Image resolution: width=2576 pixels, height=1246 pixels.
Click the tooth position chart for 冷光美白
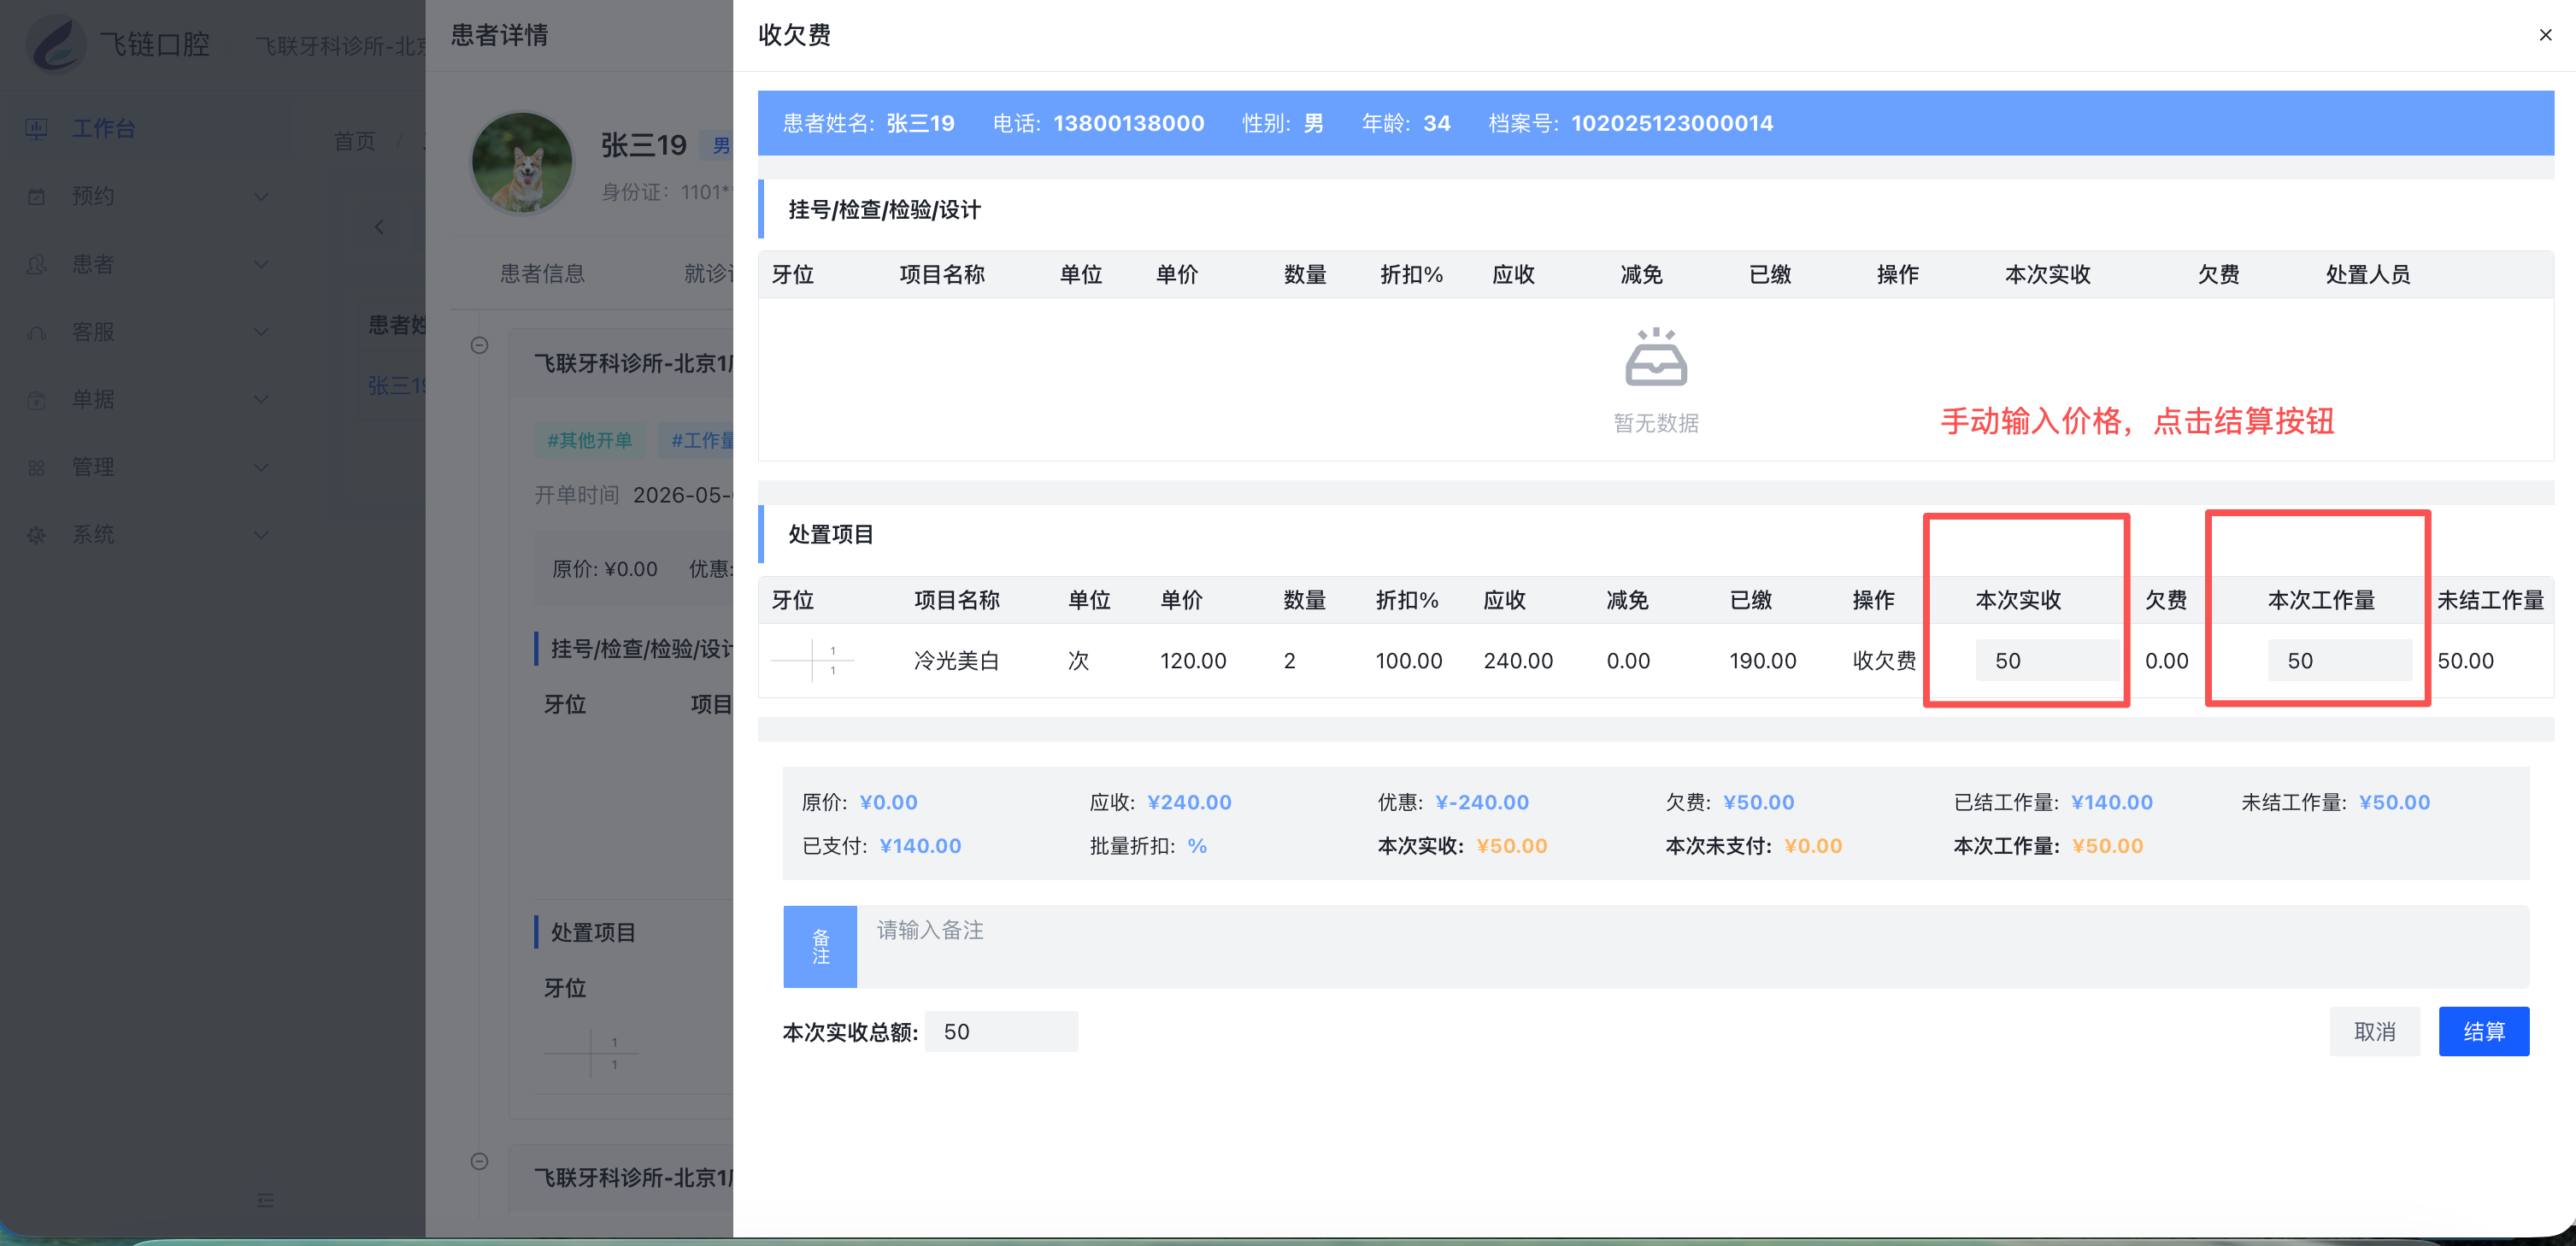(x=813, y=660)
